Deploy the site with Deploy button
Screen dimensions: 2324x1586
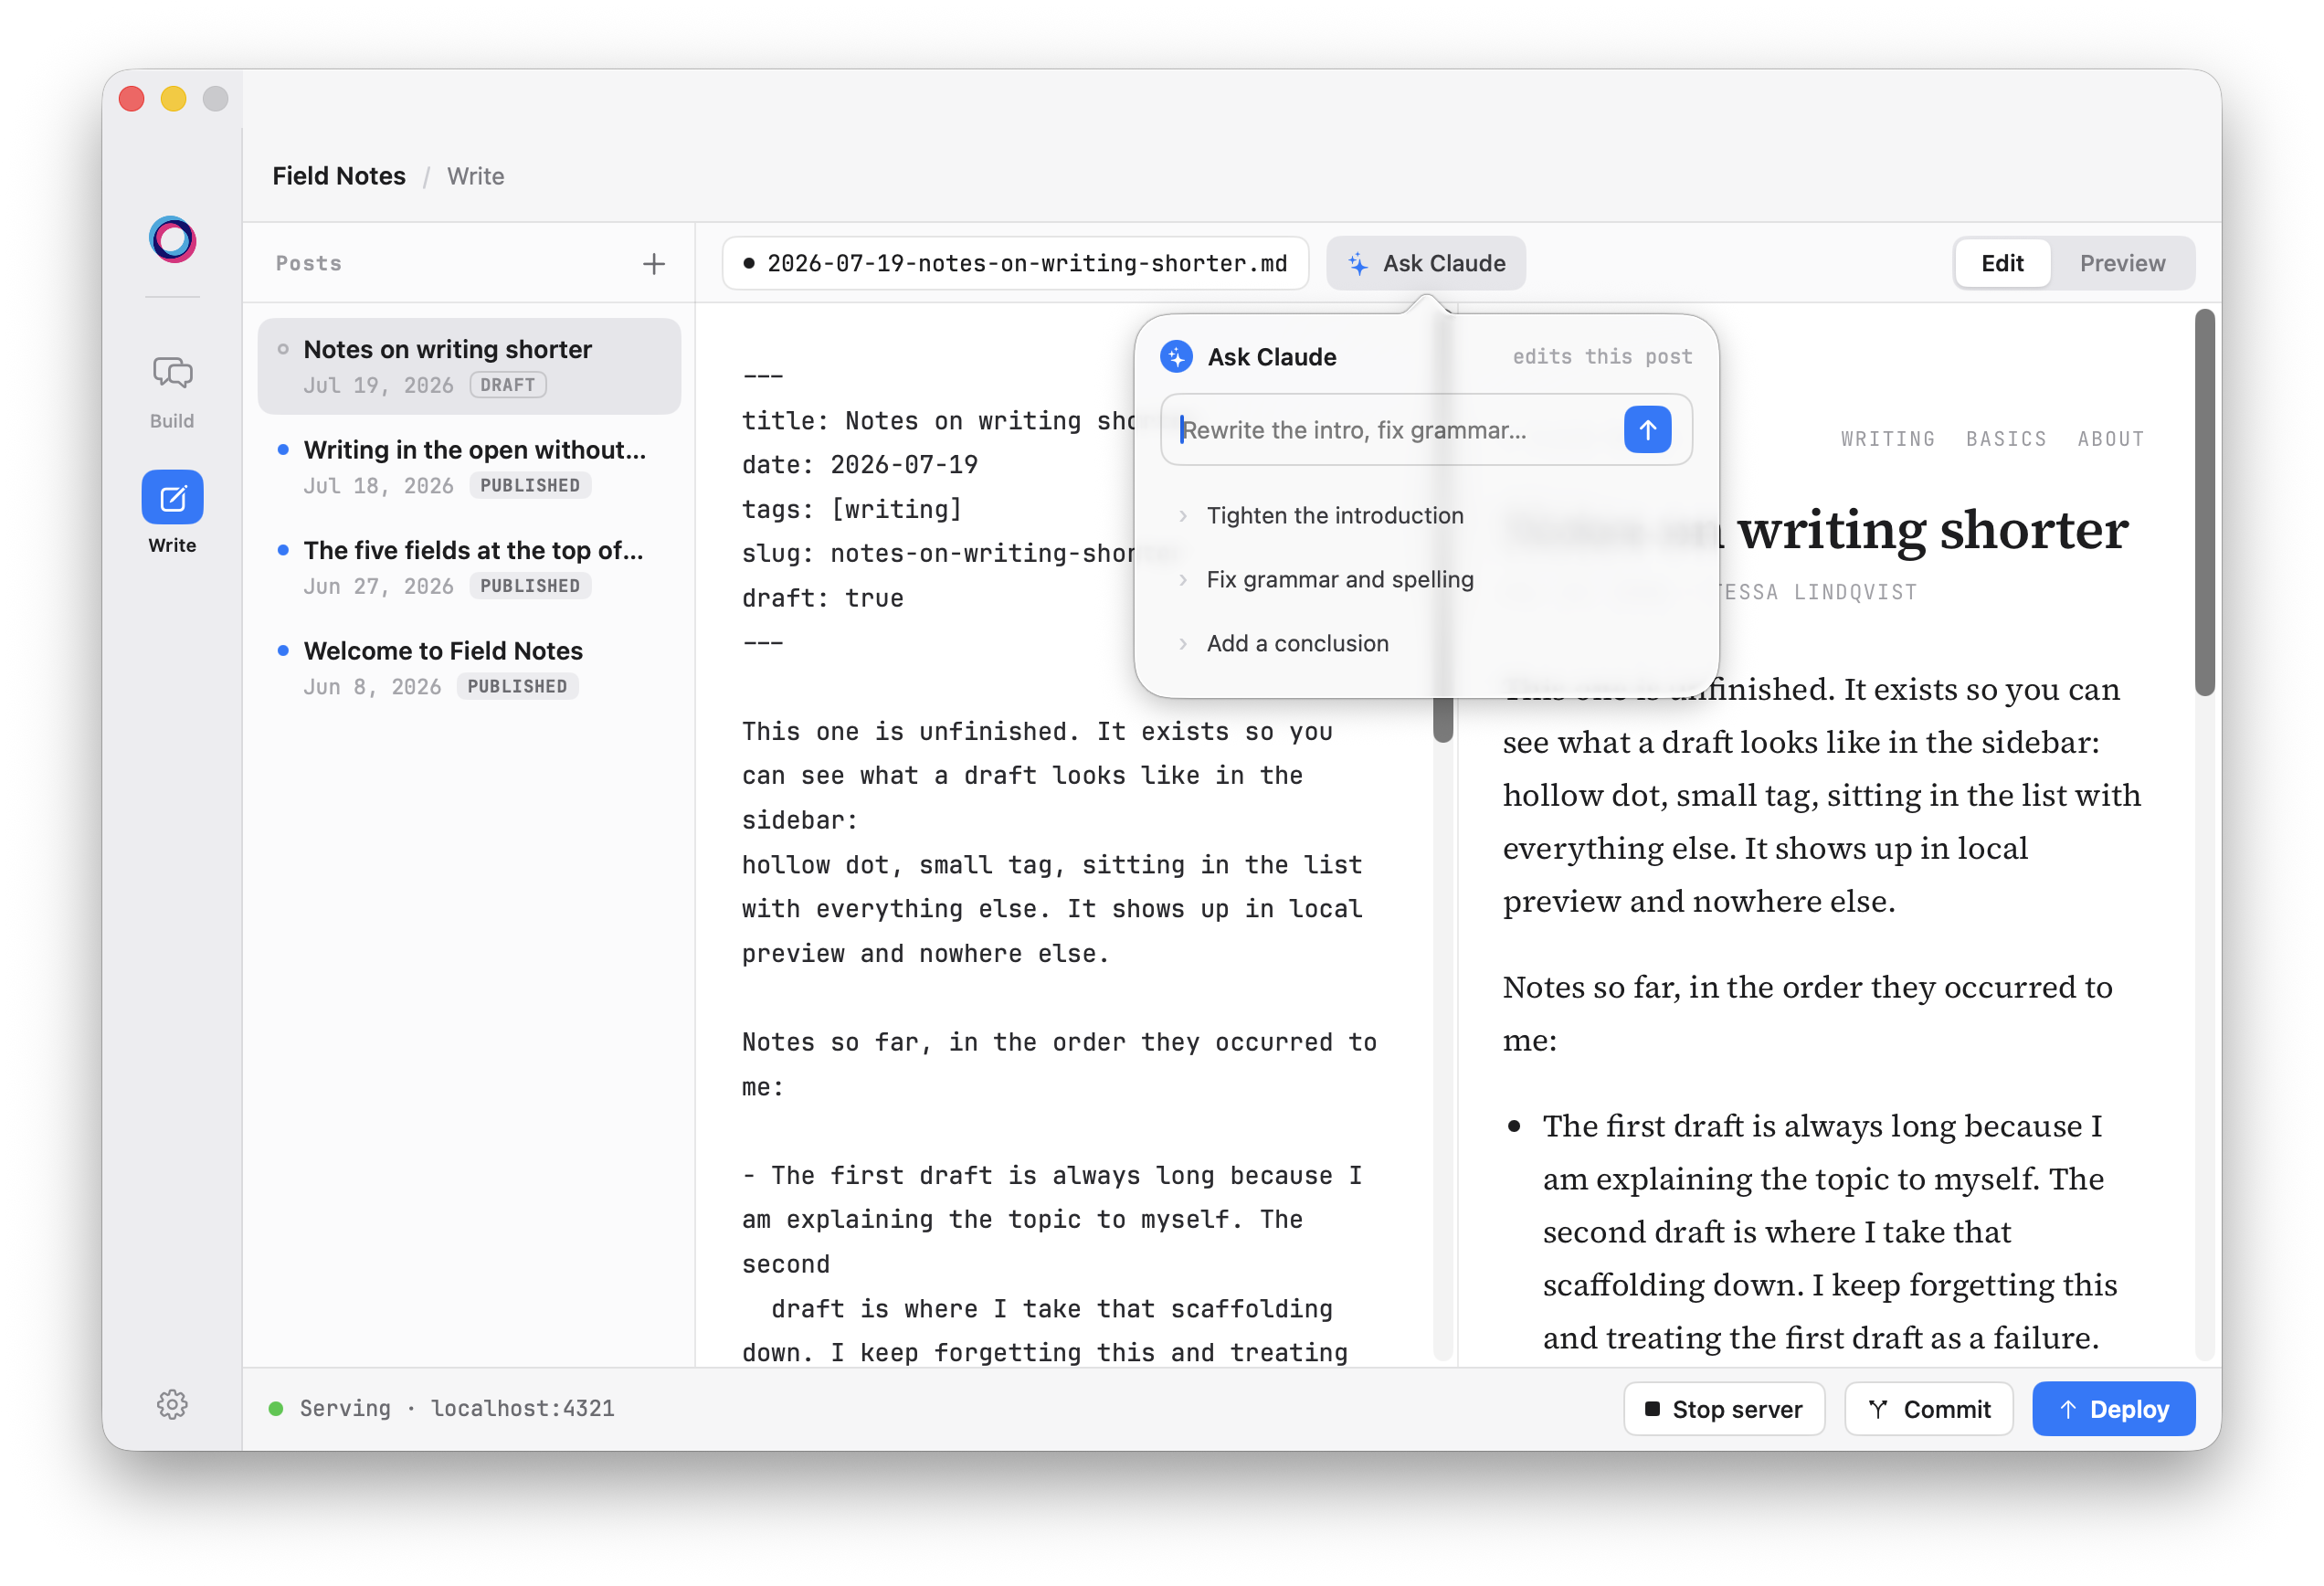[x=2113, y=1409]
